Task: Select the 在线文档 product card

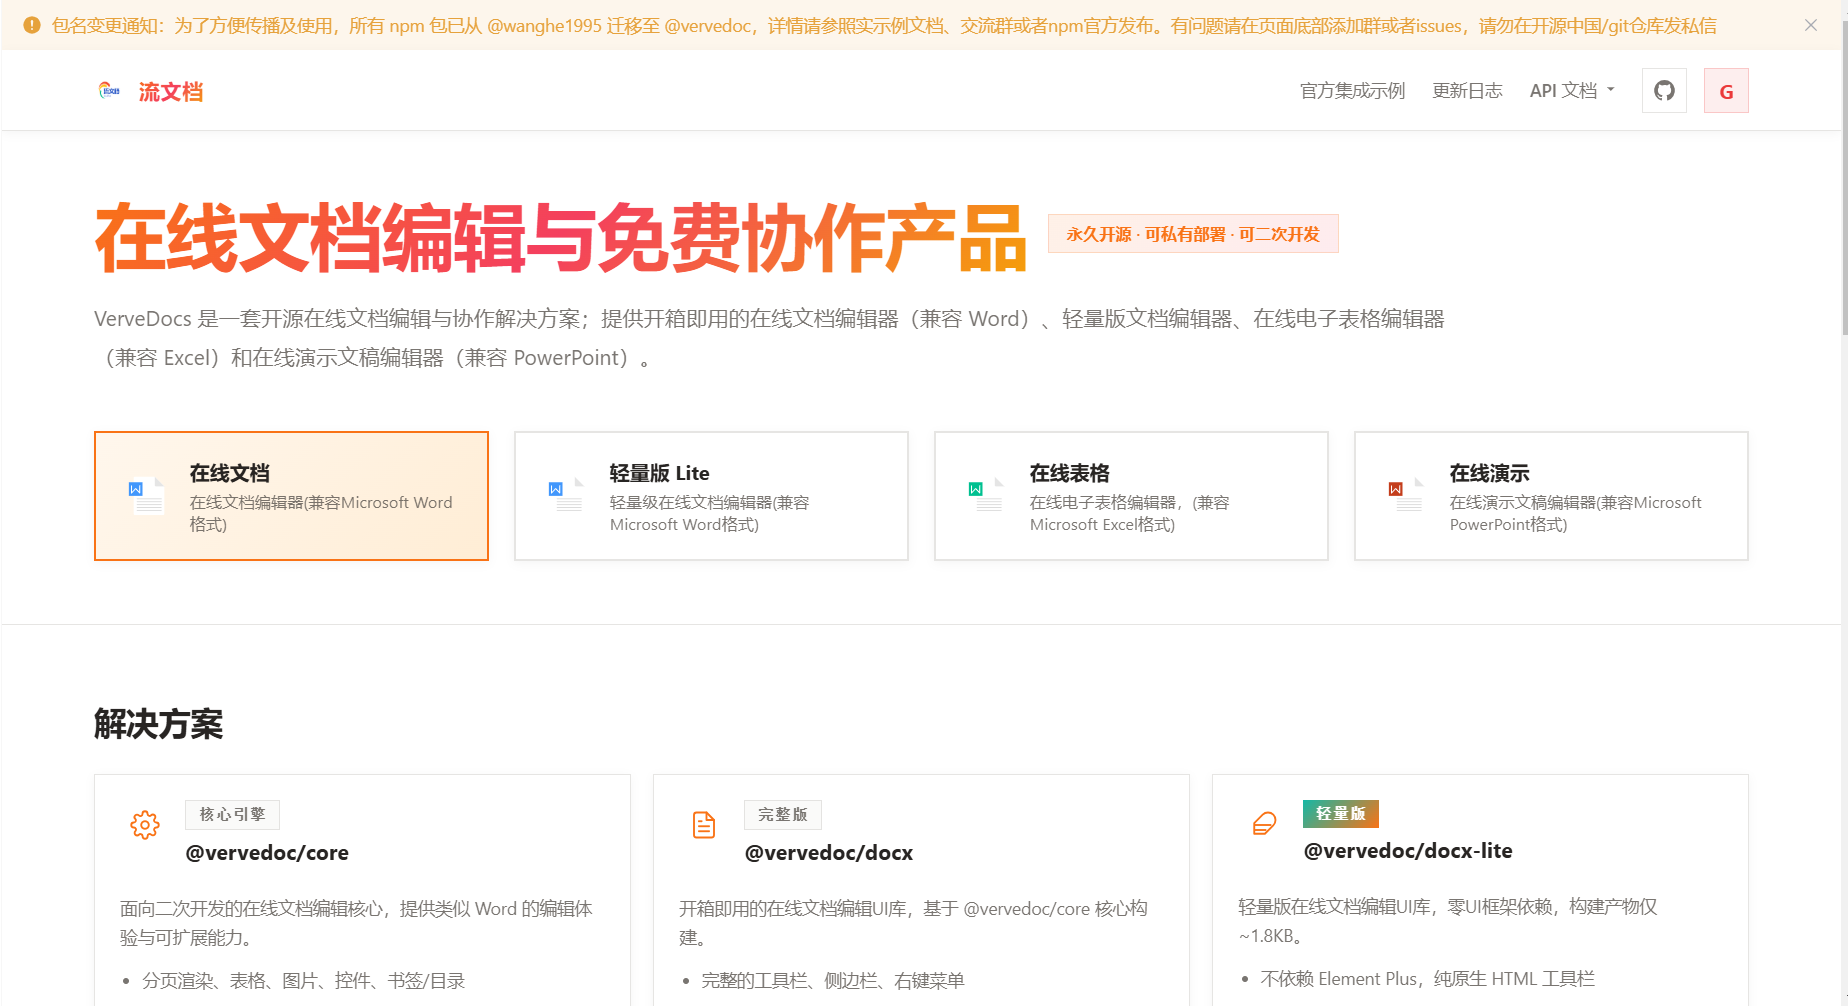Action: pyautogui.click(x=291, y=496)
